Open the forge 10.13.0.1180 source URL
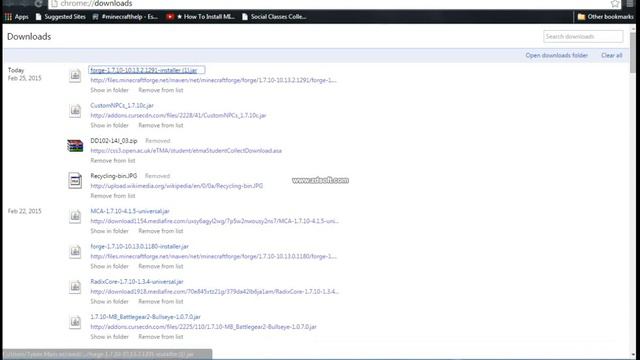The image size is (640, 360). 213,256
